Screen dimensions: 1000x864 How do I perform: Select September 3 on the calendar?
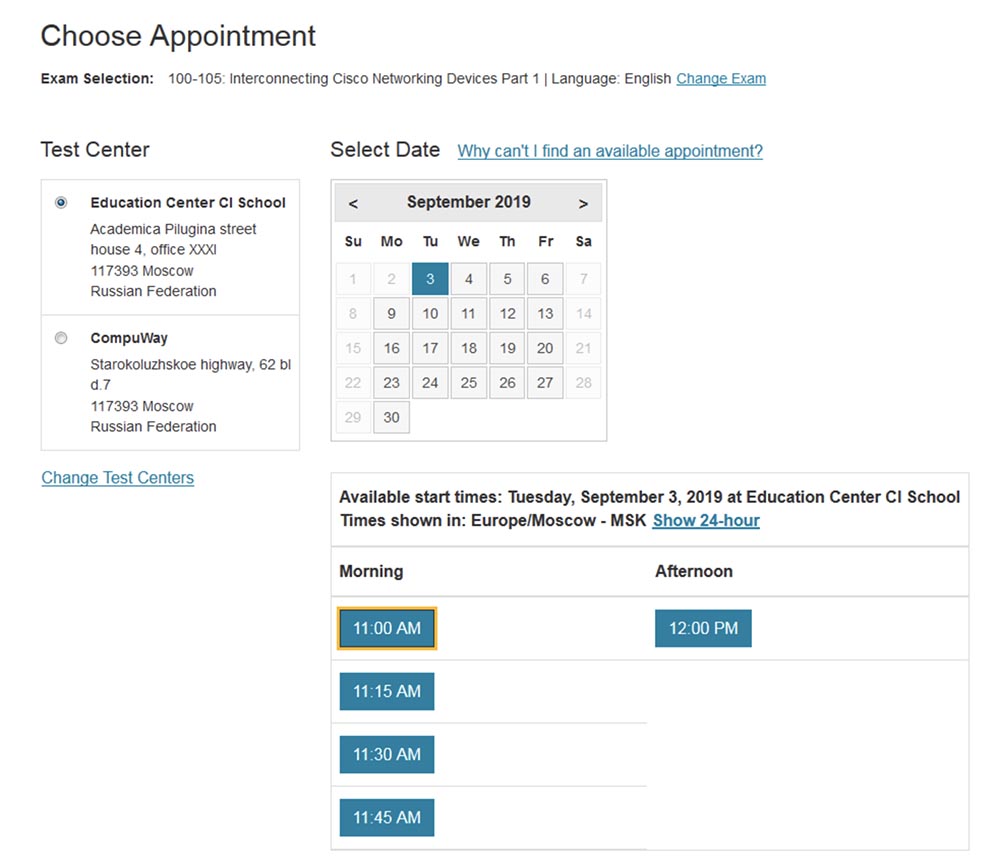click(x=430, y=279)
